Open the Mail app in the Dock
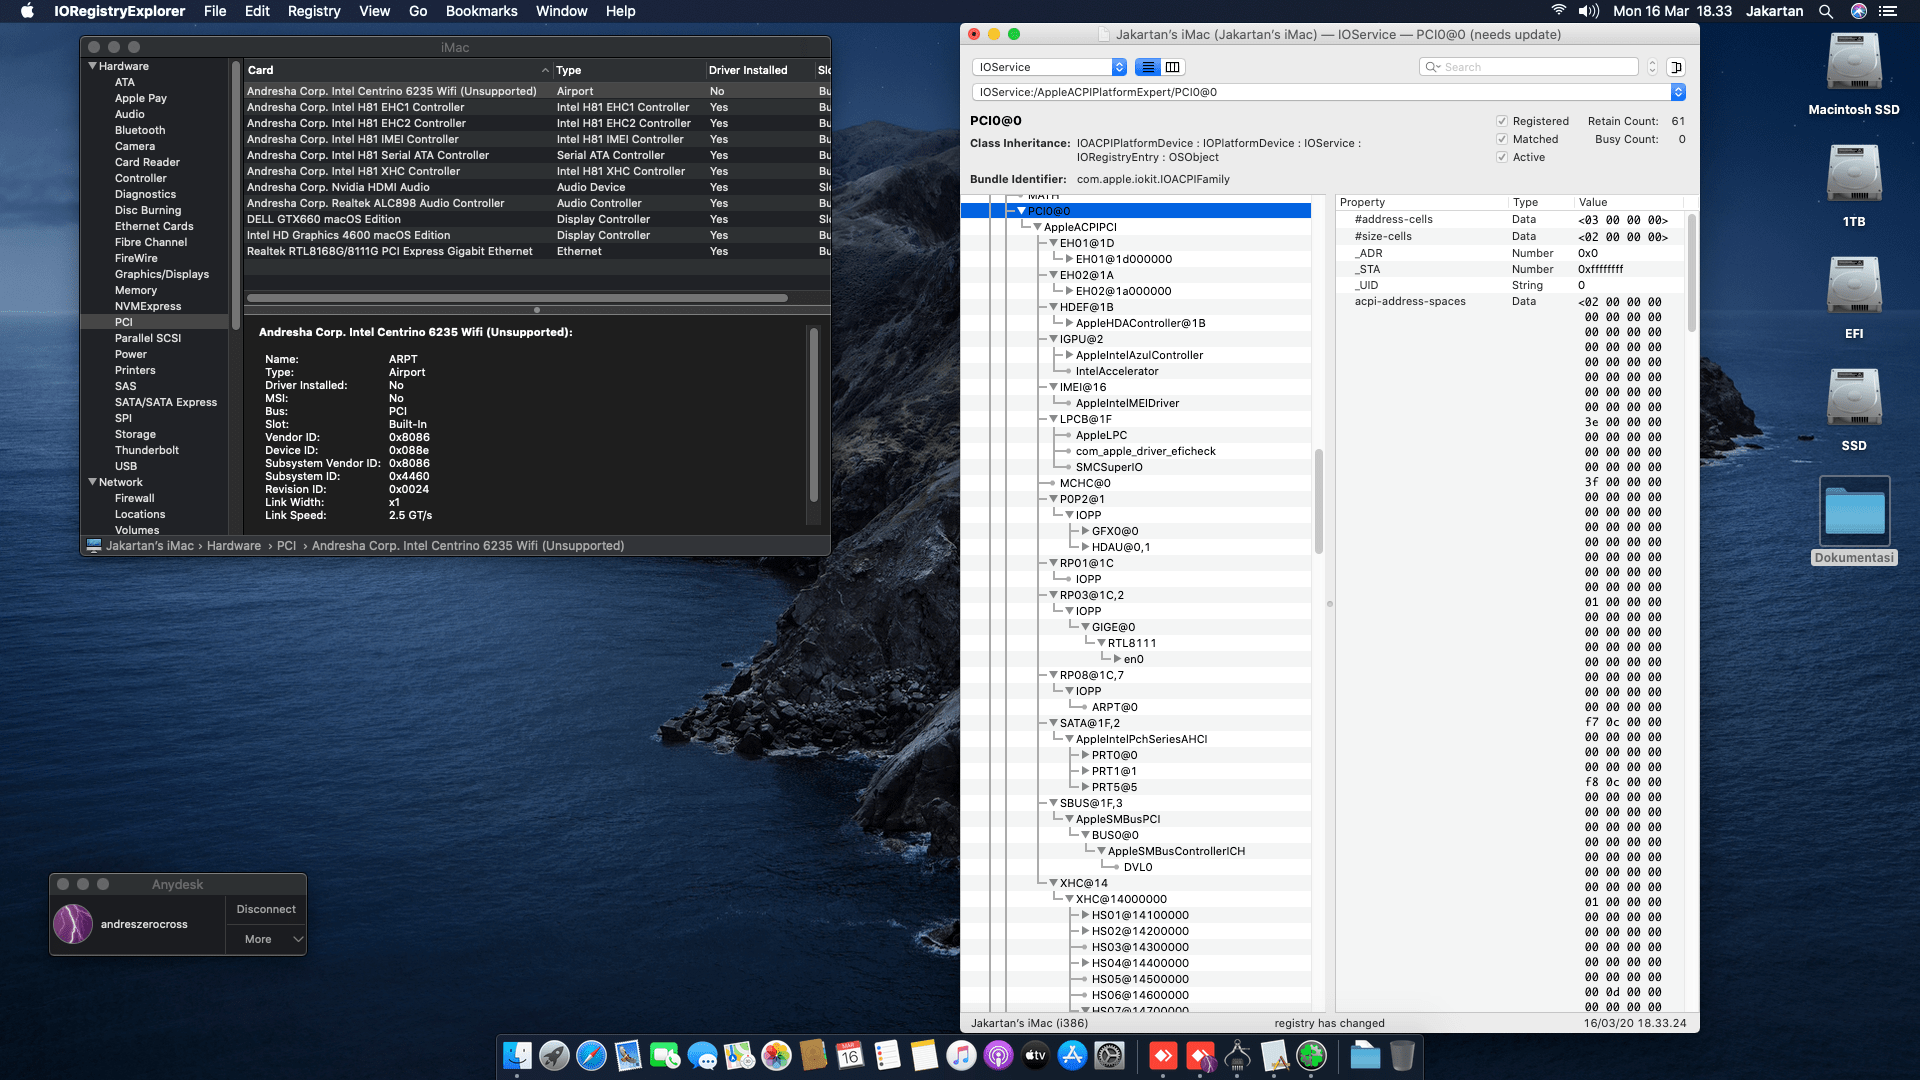Image resolution: width=1920 pixels, height=1080 pixels. click(628, 1055)
